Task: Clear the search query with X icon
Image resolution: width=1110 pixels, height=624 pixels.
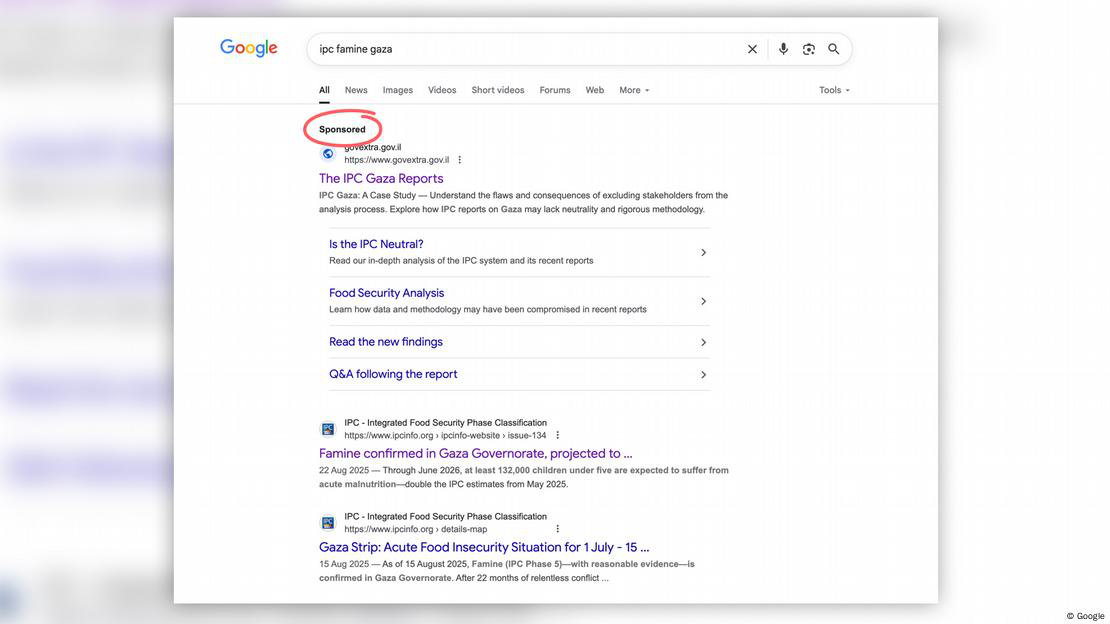Action: point(752,49)
